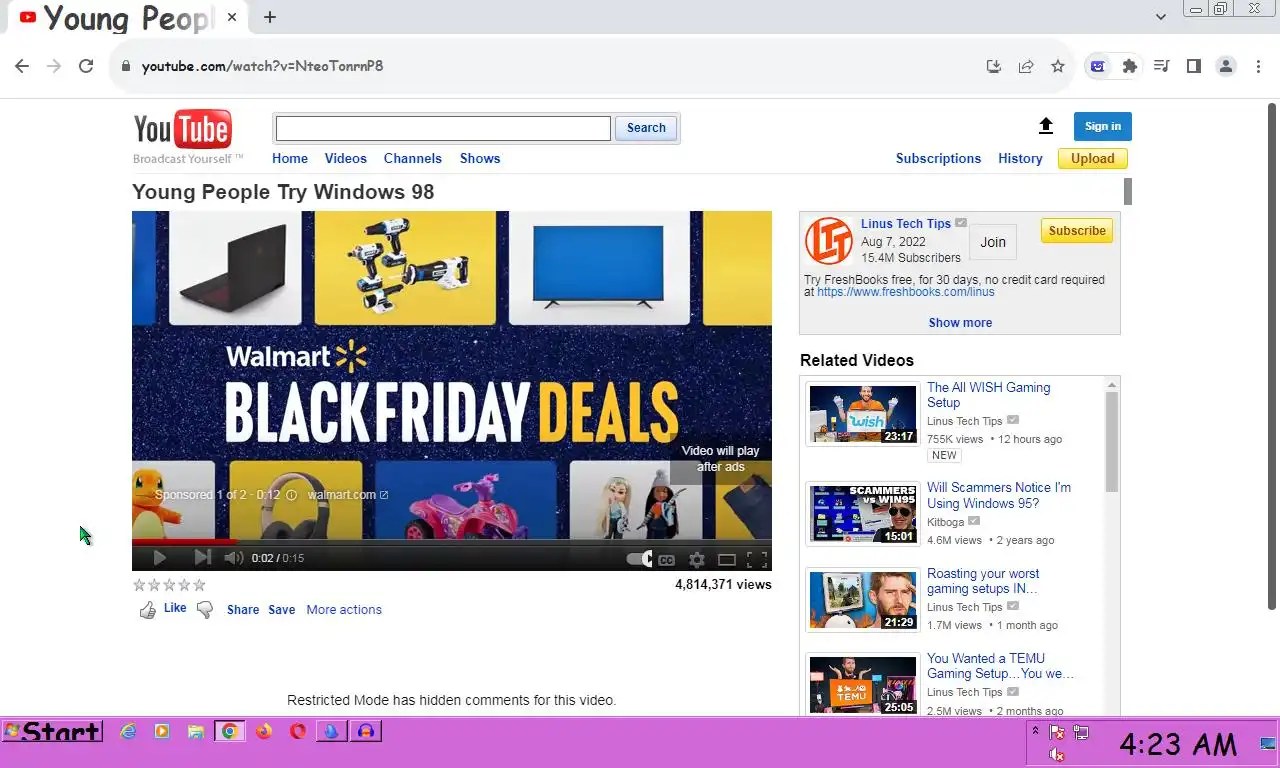Image resolution: width=1280 pixels, height=768 pixels.
Task: Open the Linus Tech Tips channel avatar
Action: coord(829,241)
